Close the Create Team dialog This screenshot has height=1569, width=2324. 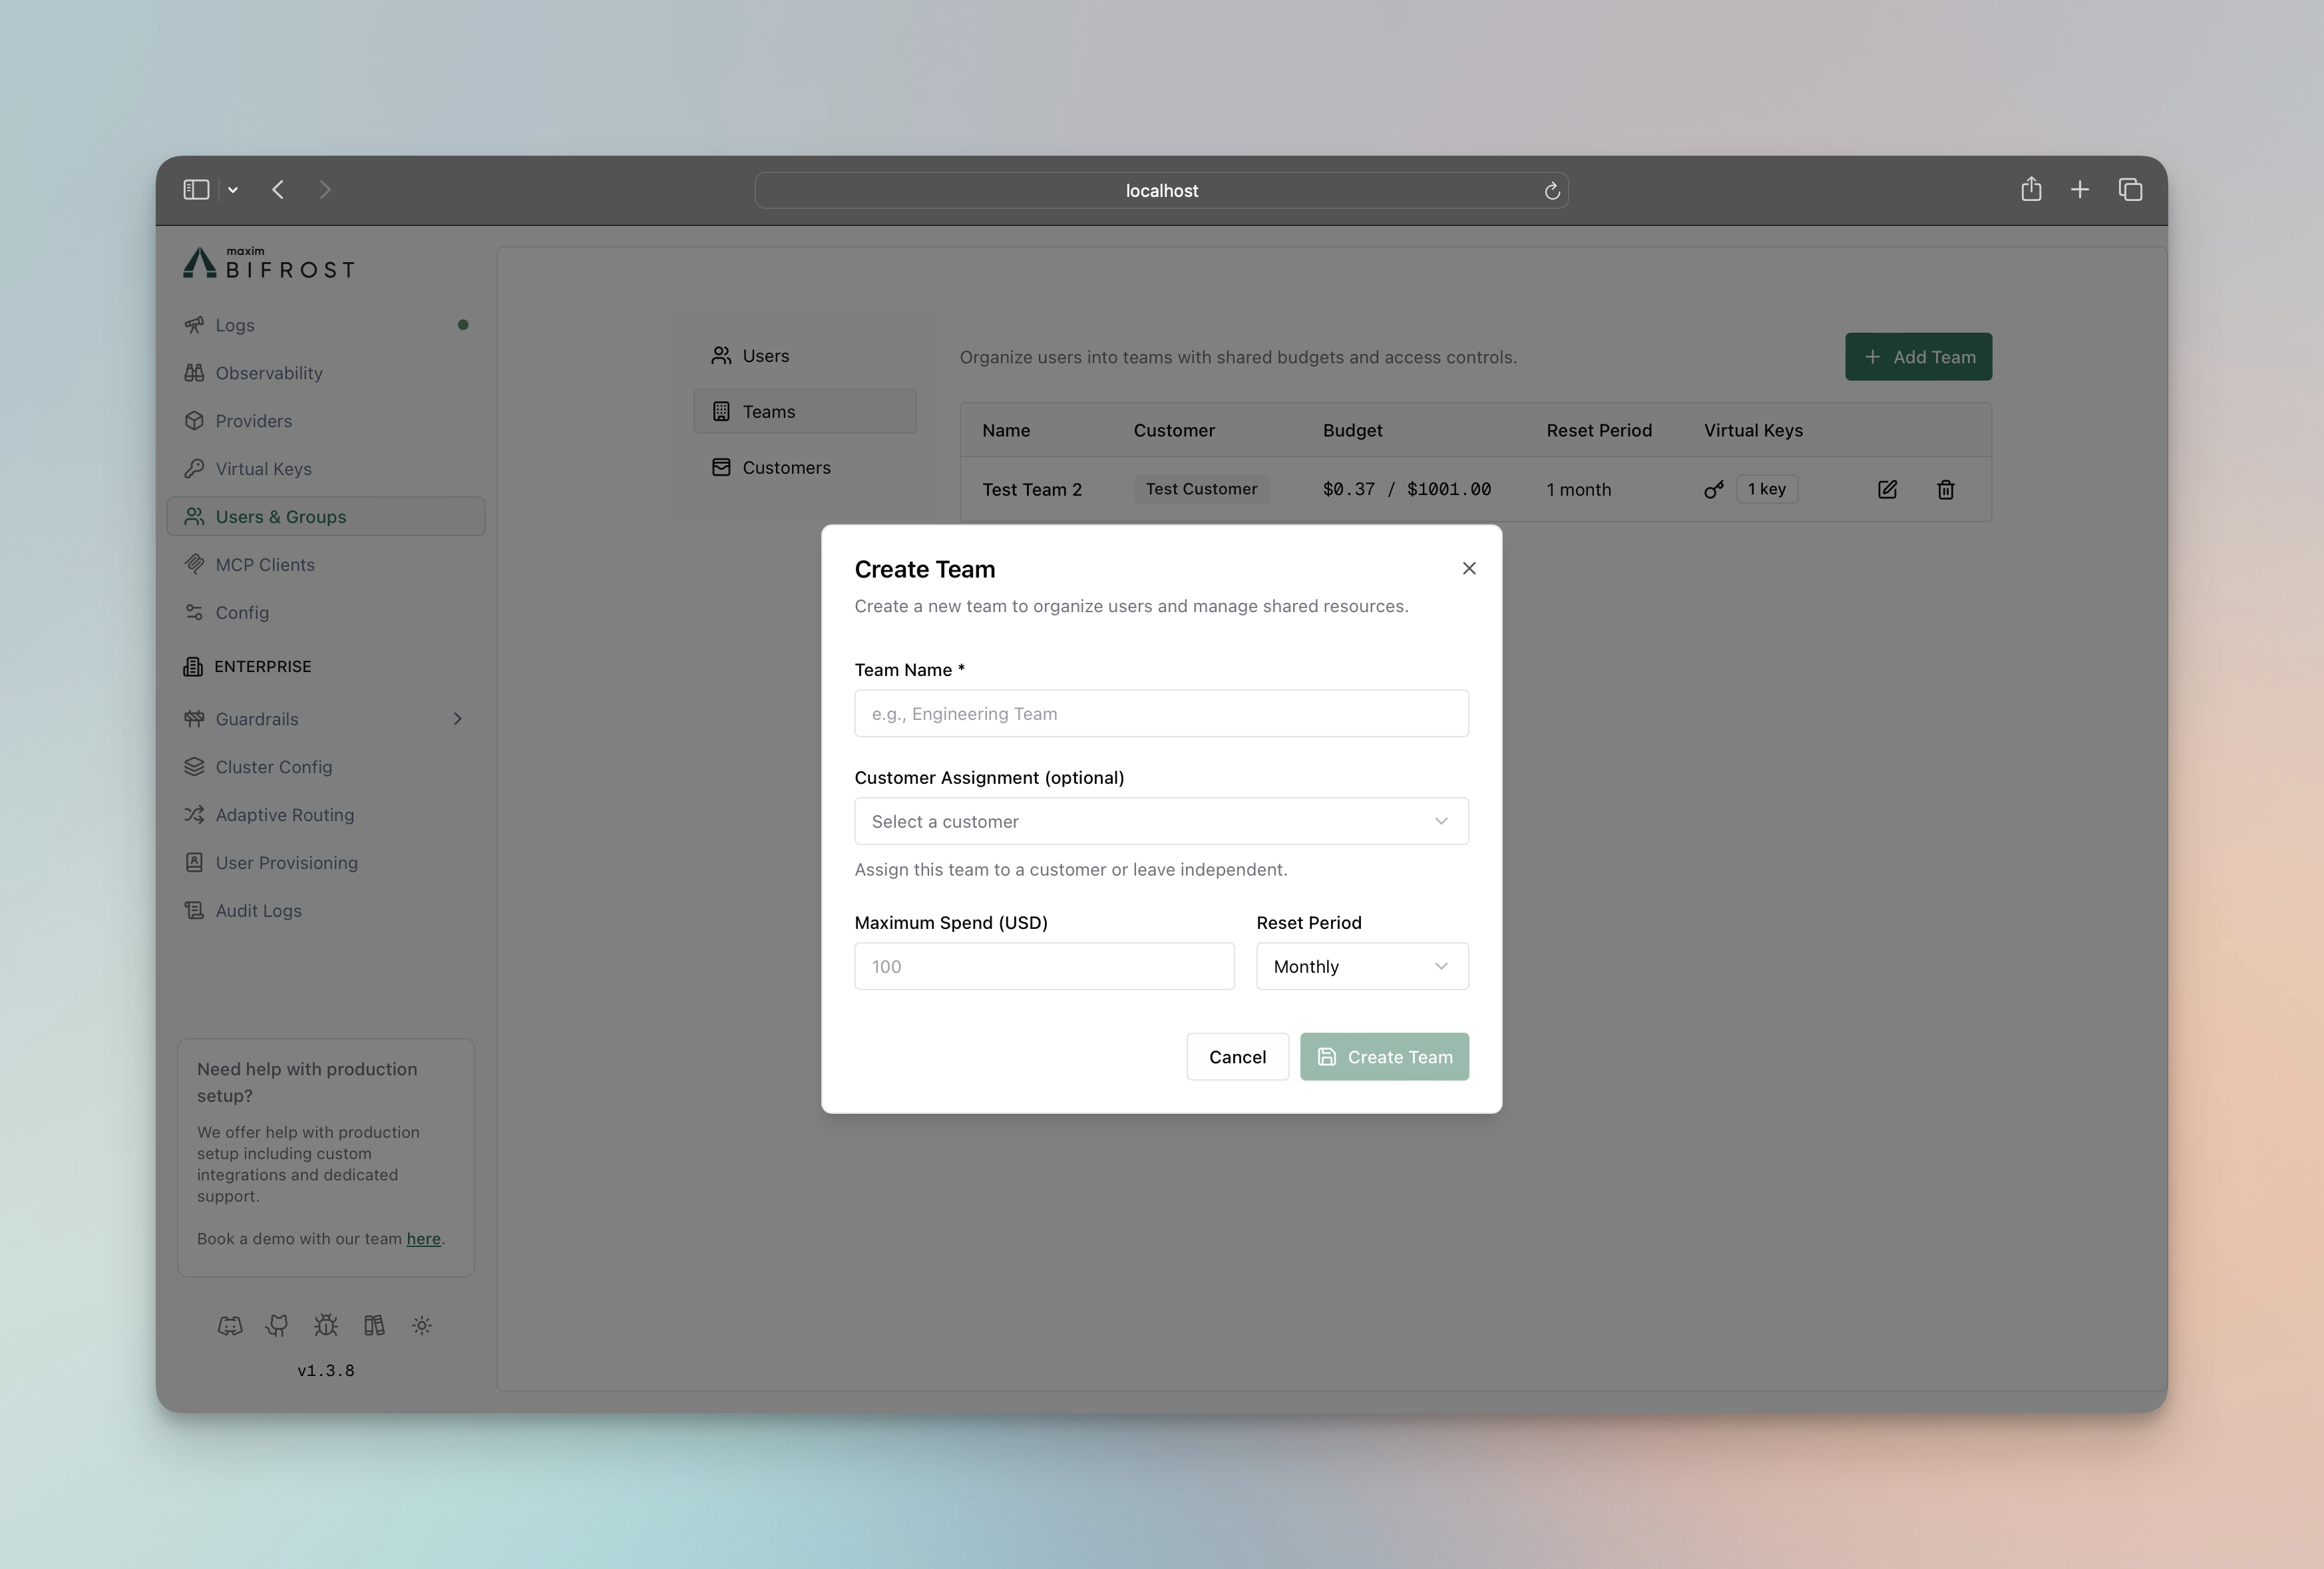tap(1468, 568)
